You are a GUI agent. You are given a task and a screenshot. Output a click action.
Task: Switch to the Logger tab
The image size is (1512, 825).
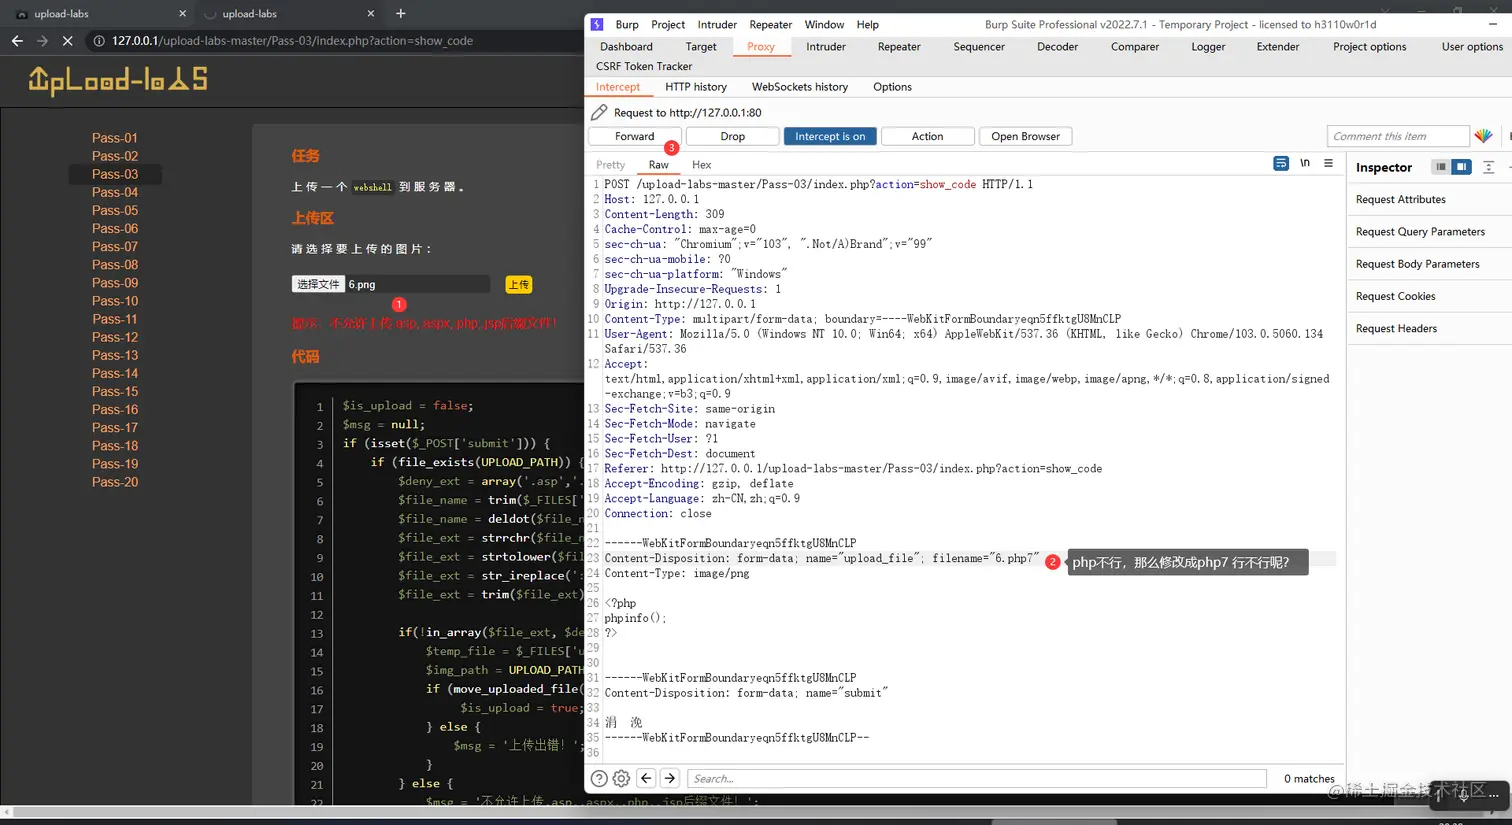(1208, 46)
